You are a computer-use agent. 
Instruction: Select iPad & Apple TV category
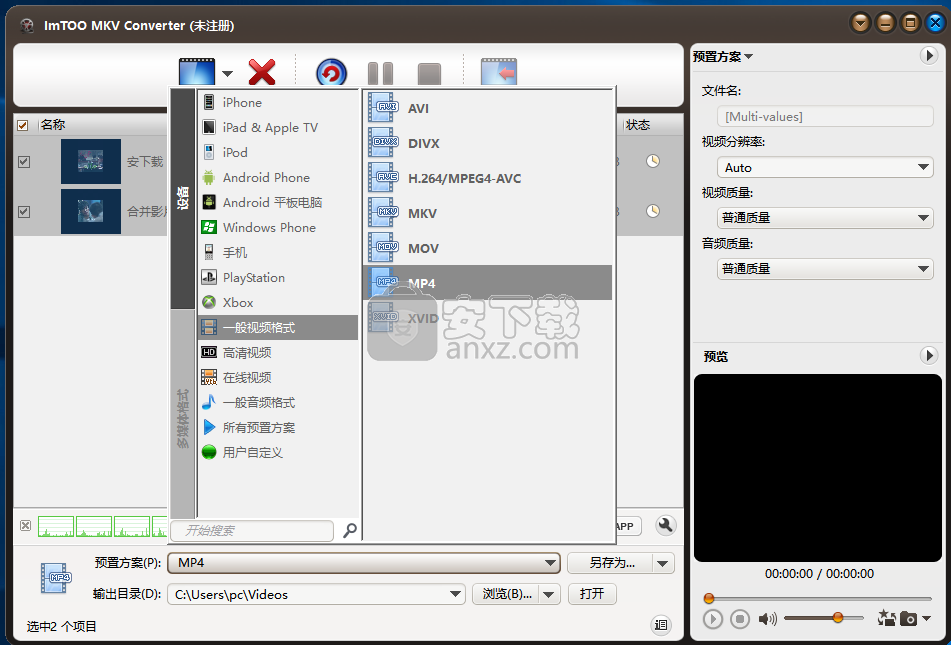(278, 127)
